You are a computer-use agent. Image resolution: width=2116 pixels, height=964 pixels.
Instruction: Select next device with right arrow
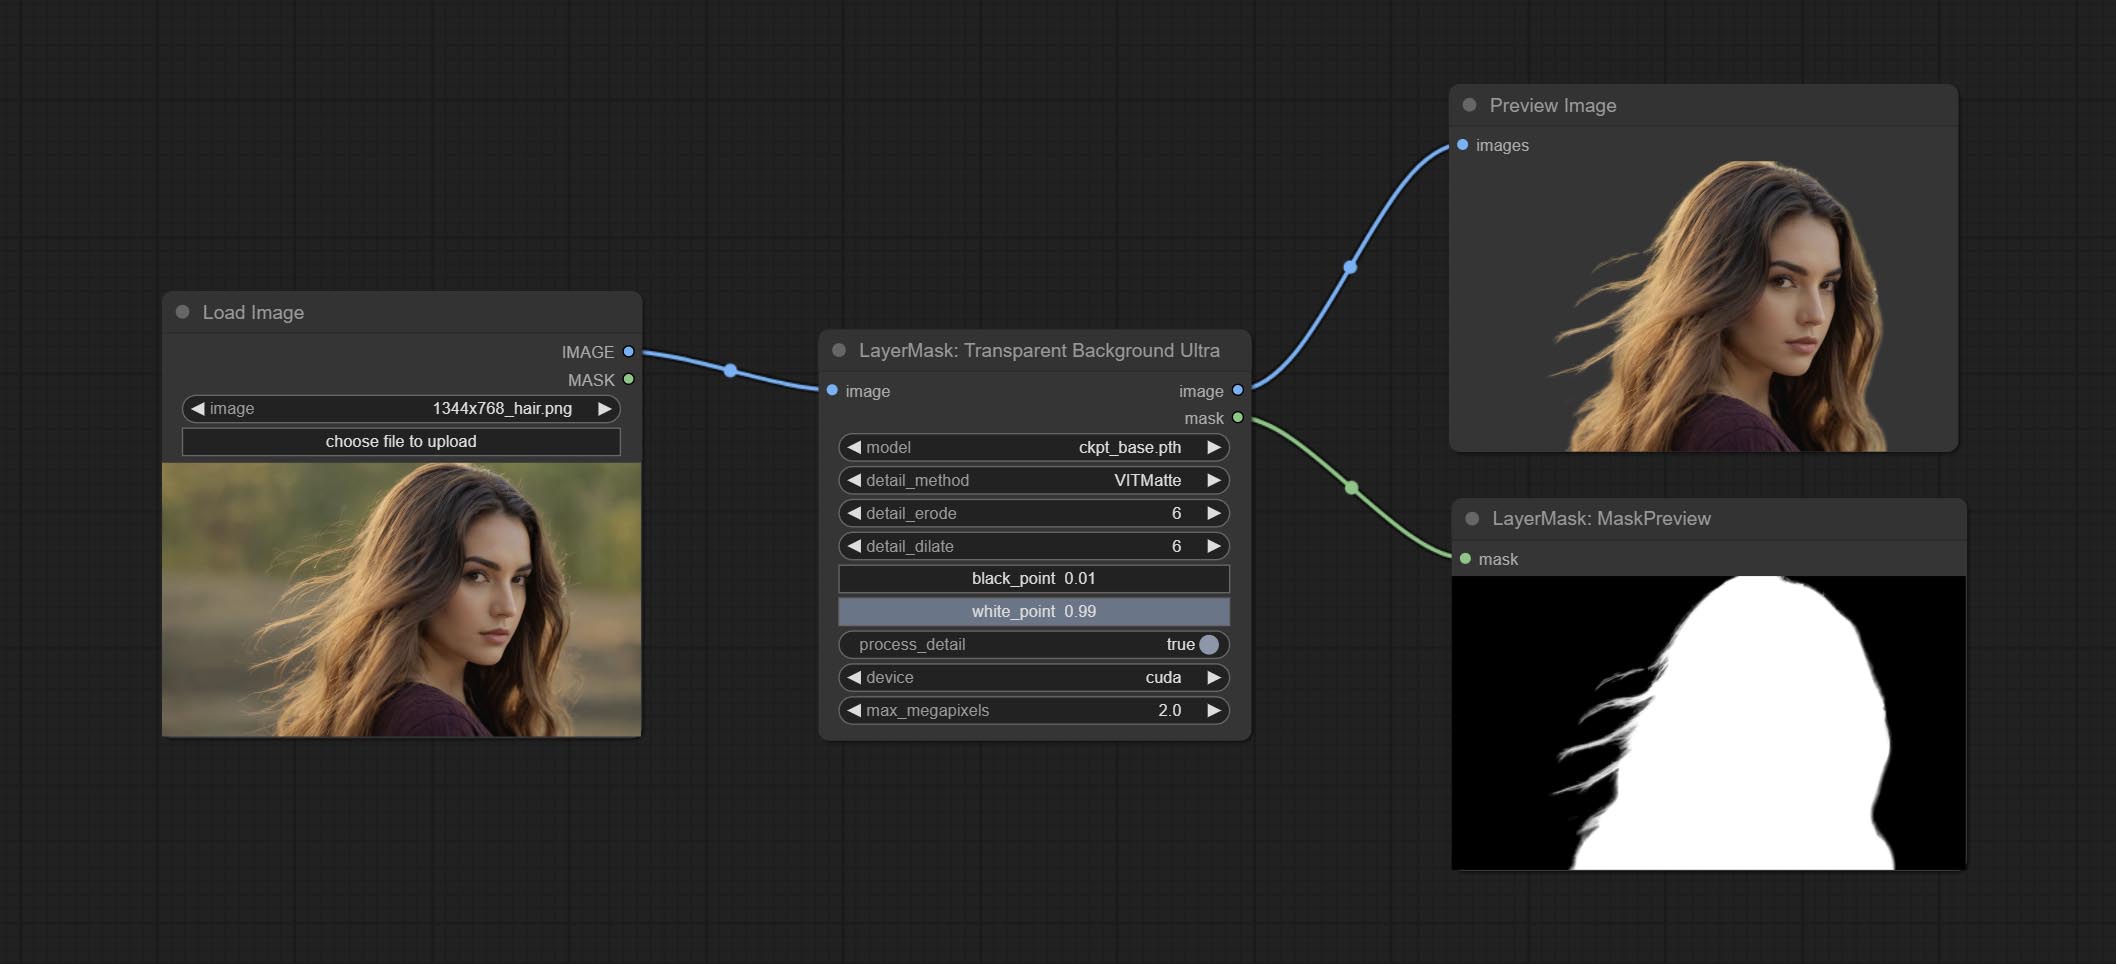[1214, 677]
